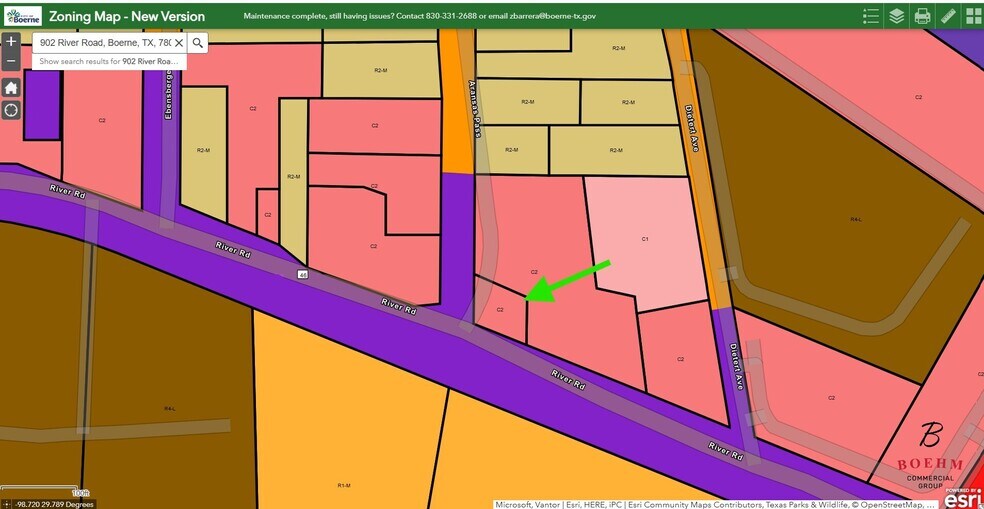Click the Print map icon
984x509 pixels.
pyautogui.click(x=922, y=15)
